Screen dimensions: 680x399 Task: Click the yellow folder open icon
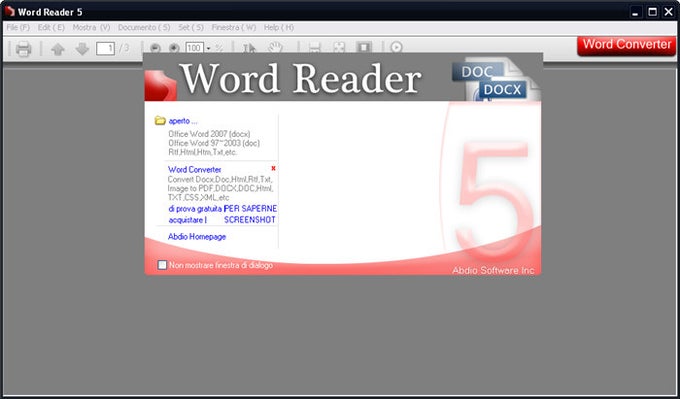click(160, 121)
